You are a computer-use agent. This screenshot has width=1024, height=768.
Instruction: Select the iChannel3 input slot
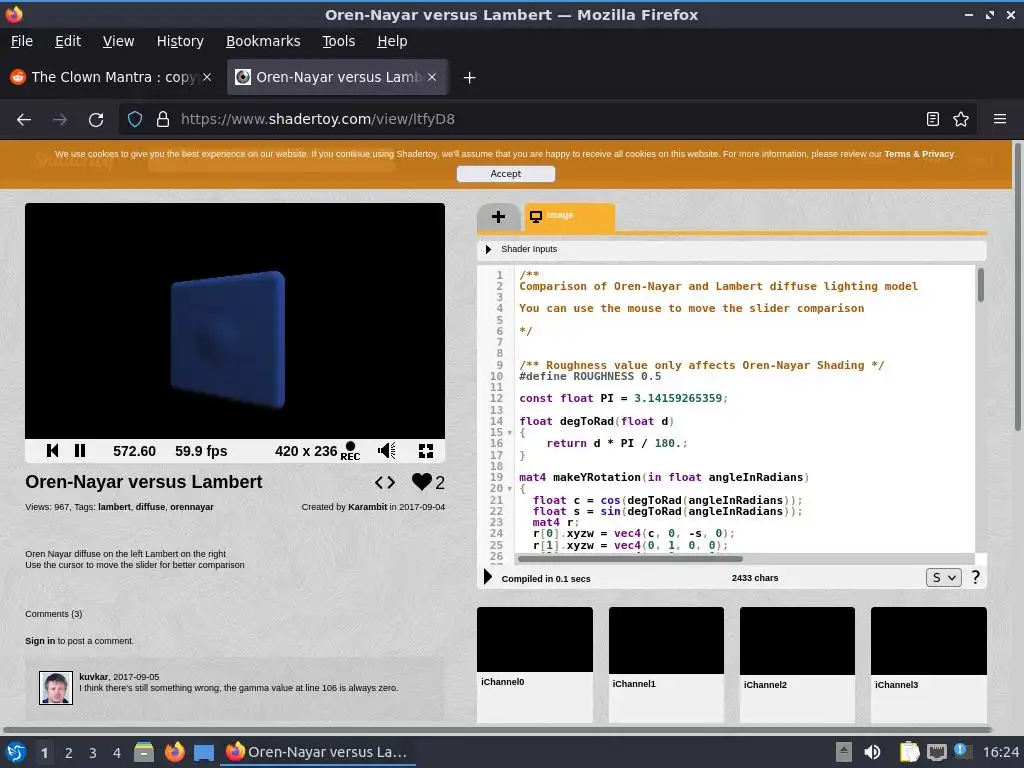929,641
